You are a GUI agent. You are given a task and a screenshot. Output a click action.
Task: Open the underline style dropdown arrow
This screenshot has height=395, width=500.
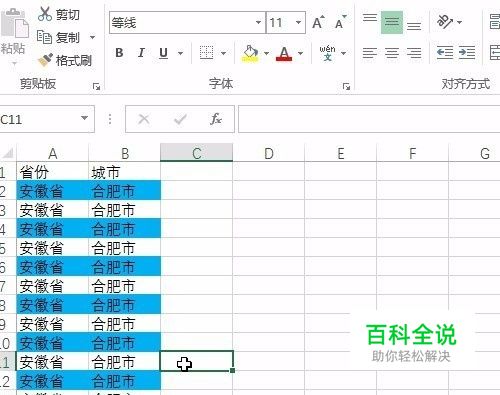pos(180,53)
